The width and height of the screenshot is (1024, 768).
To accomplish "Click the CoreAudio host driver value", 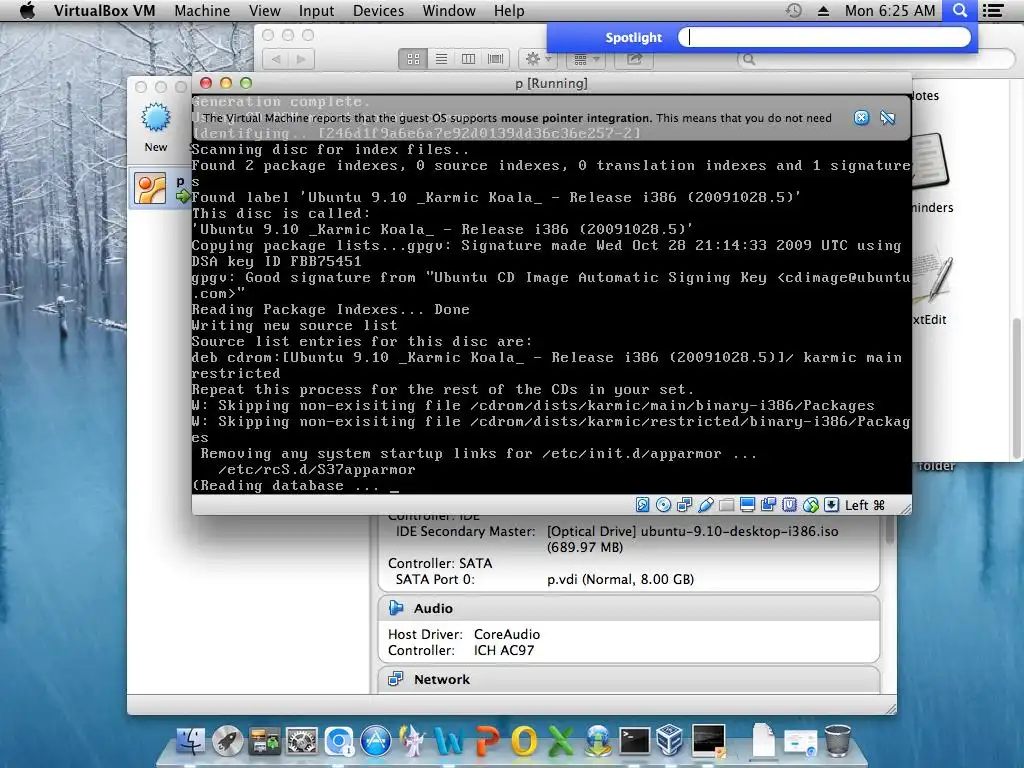I will click(x=507, y=634).
